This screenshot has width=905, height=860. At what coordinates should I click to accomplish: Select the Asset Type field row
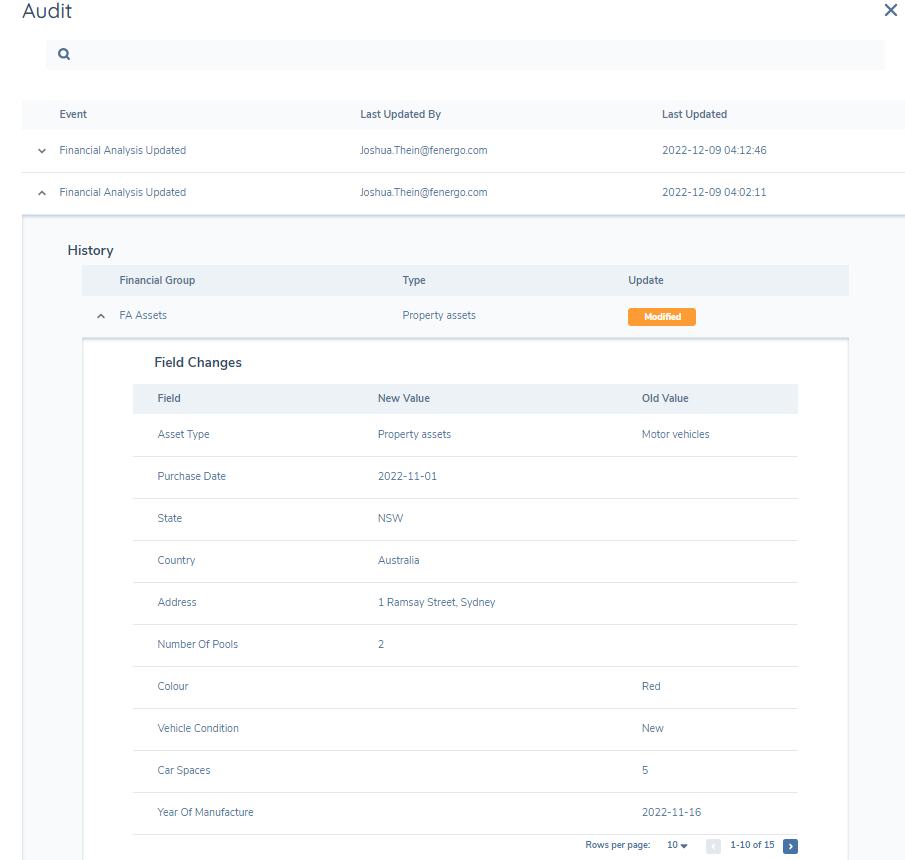[184, 435]
